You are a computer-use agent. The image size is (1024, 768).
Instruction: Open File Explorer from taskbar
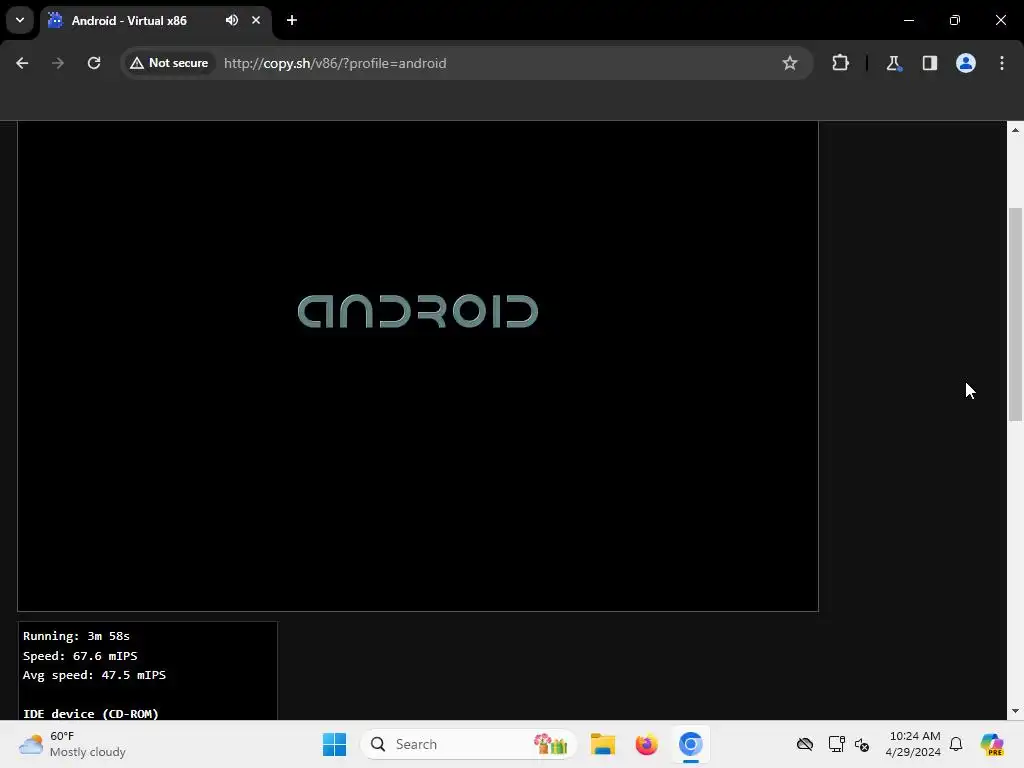[x=603, y=744]
